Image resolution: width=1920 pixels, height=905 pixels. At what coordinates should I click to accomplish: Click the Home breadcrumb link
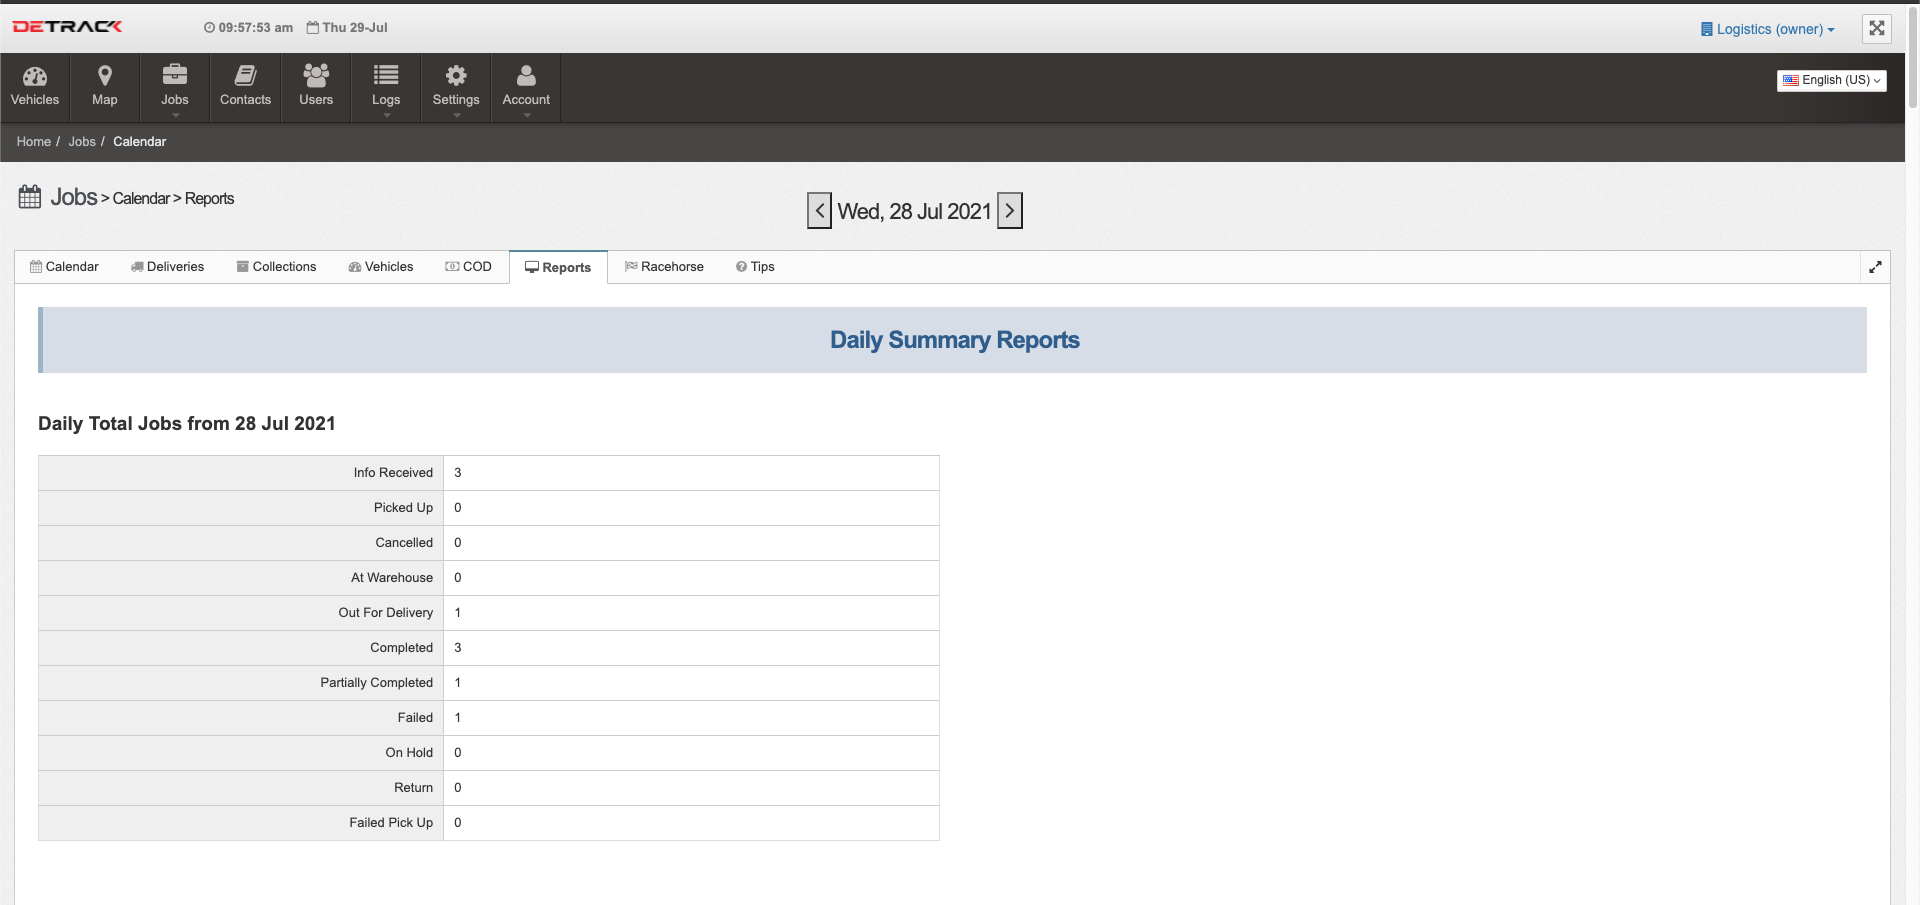point(33,142)
